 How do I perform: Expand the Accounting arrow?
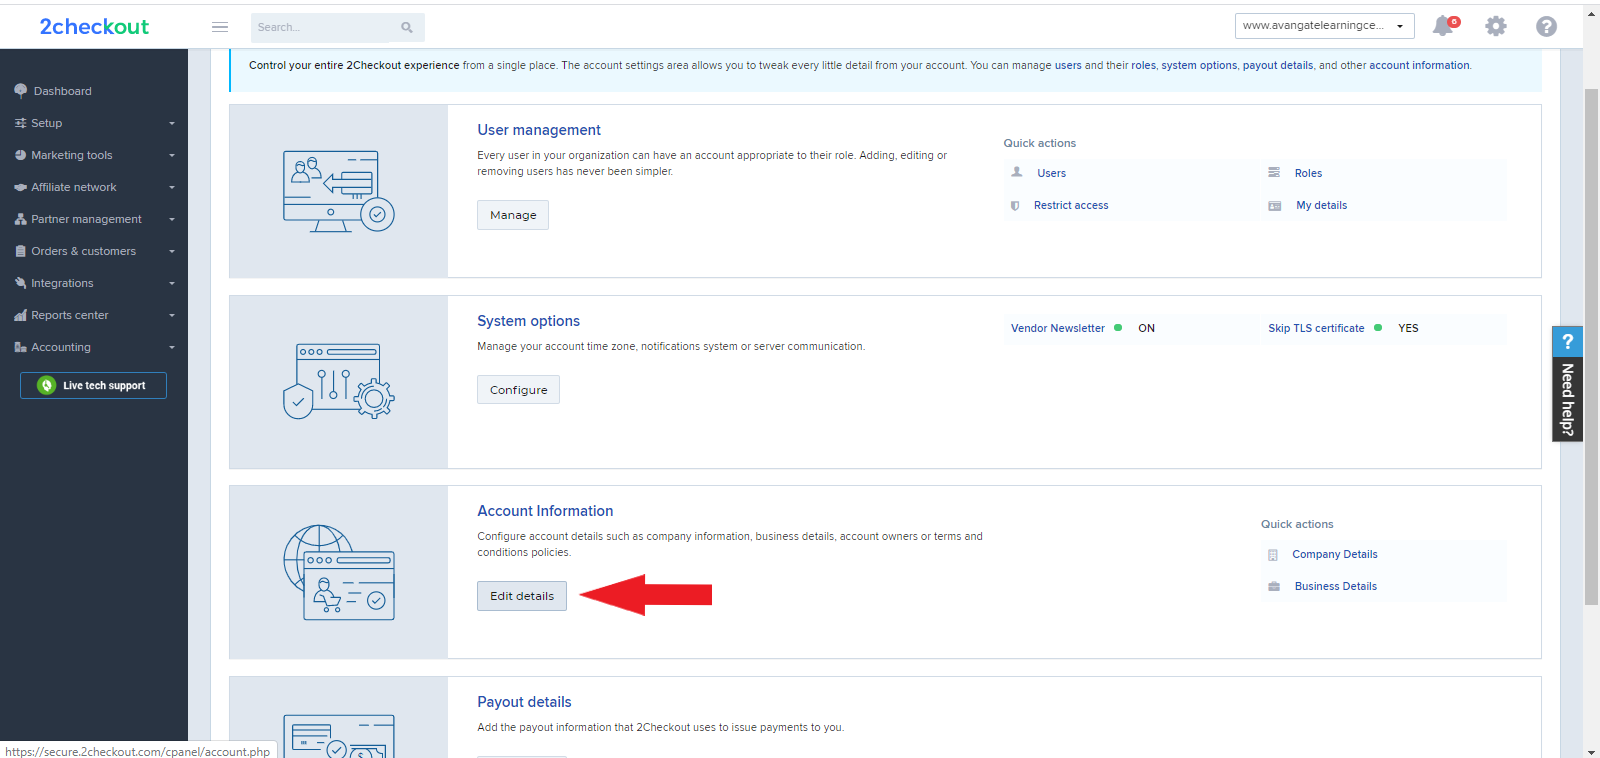coord(172,348)
